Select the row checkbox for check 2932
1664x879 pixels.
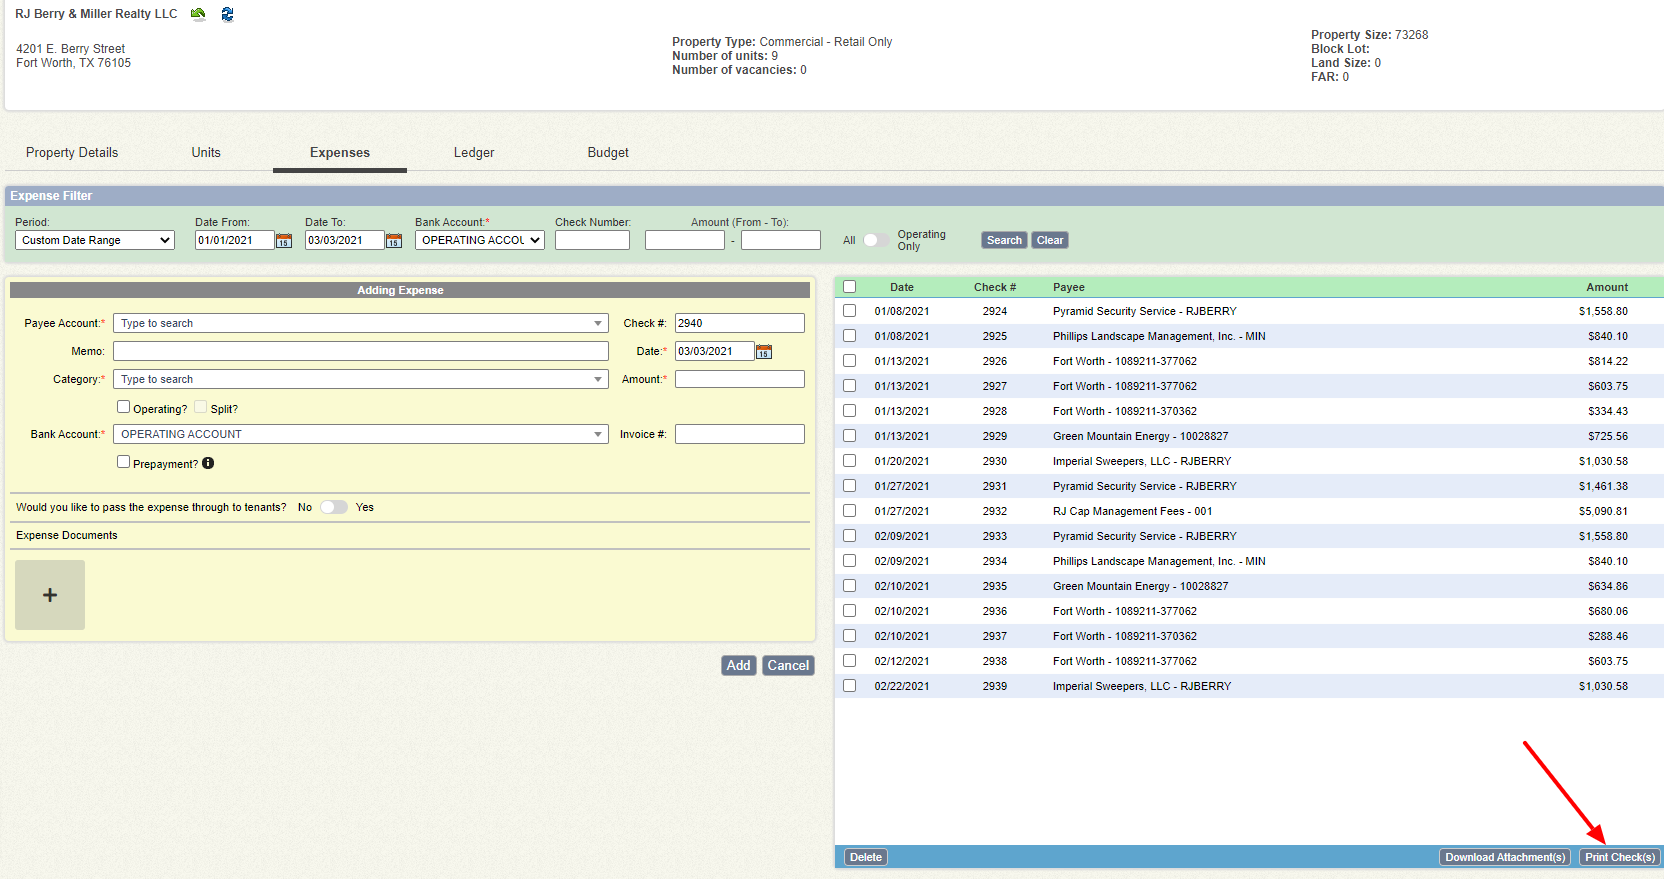(849, 511)
